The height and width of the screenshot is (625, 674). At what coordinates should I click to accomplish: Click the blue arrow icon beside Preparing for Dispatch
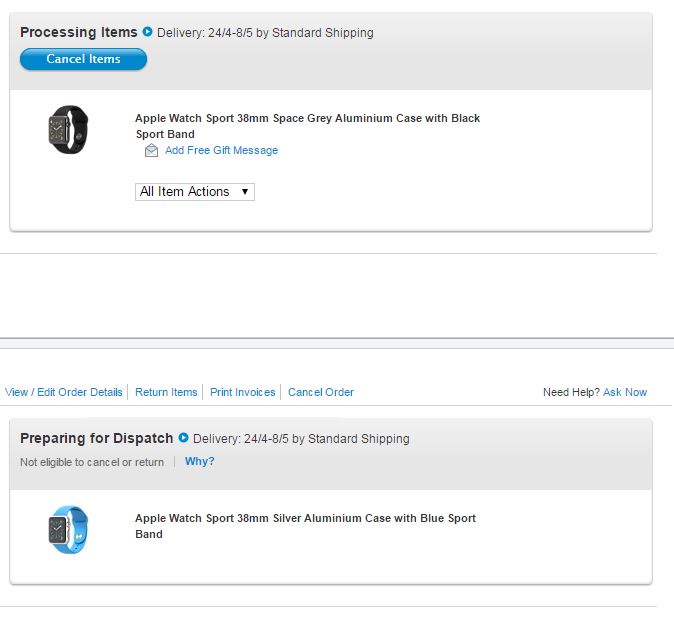pos(183,438)
